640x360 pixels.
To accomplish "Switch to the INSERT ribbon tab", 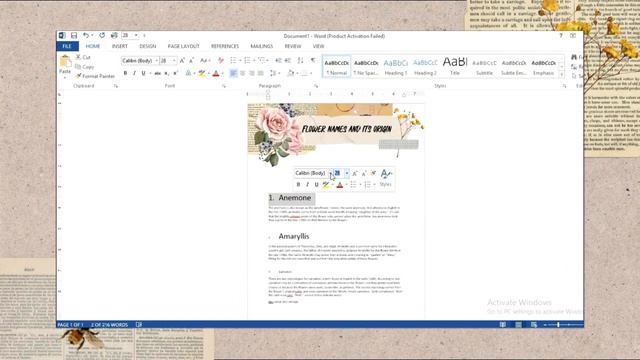I will tap(120, 46).
